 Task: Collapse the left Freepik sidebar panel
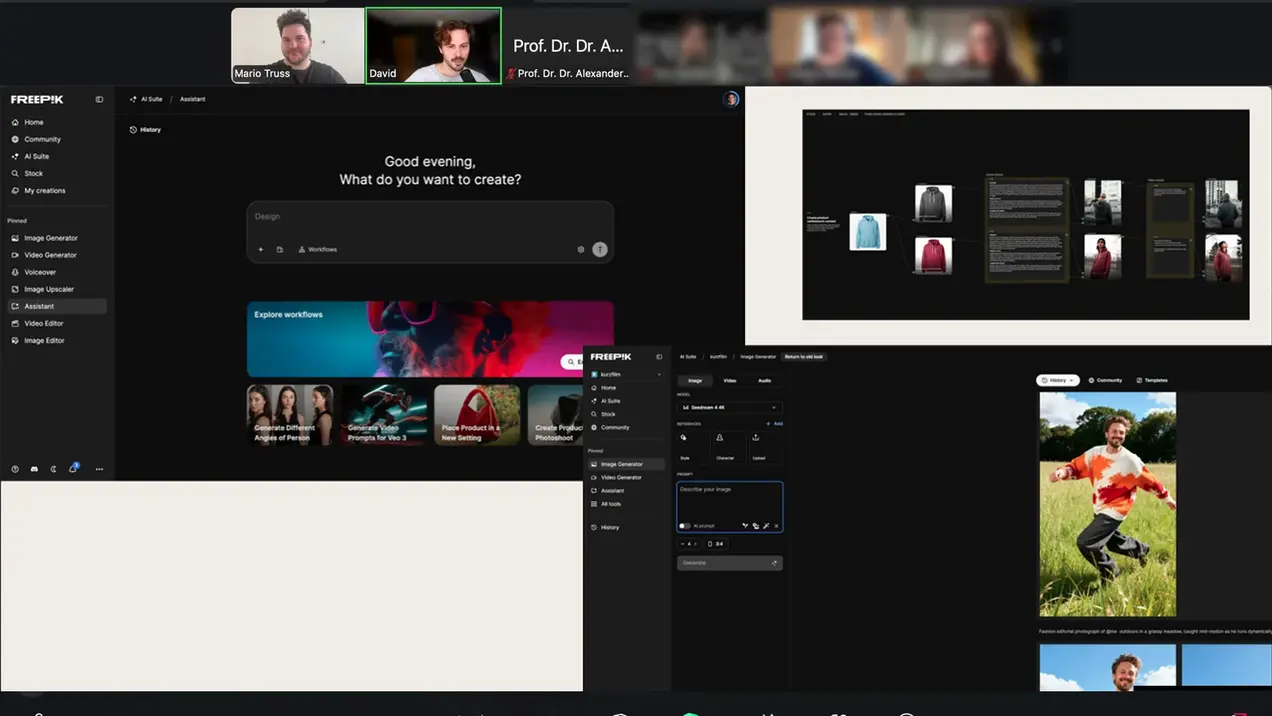coord(99,100)
